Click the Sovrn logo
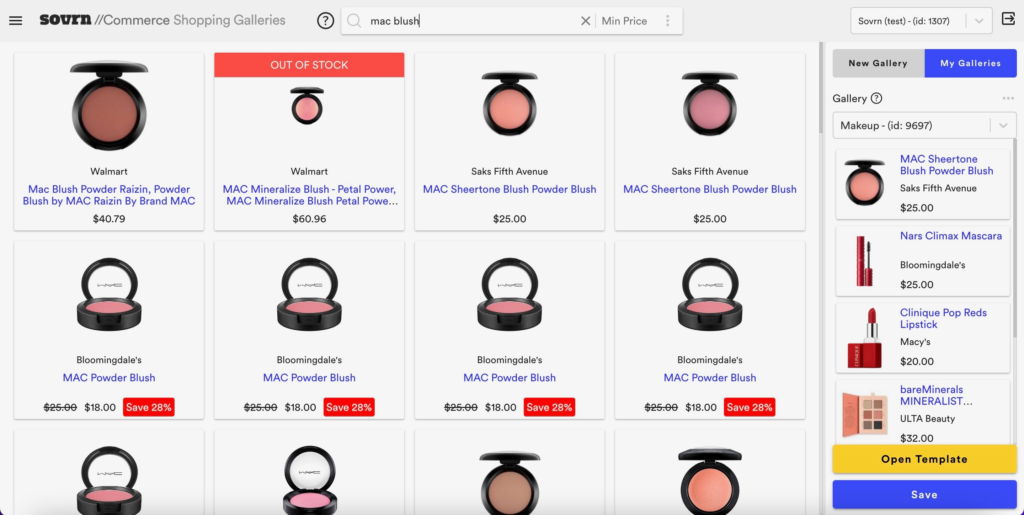Screen dimensions: 1024x515 [65, 20]
